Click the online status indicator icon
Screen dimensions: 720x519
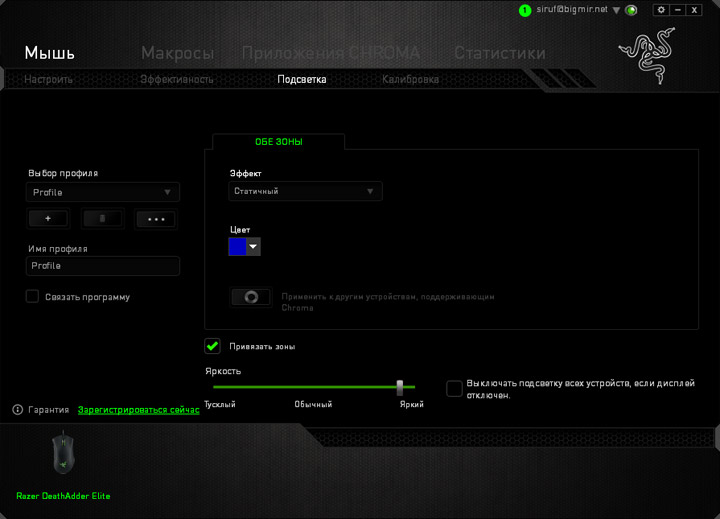pos(631,10)
